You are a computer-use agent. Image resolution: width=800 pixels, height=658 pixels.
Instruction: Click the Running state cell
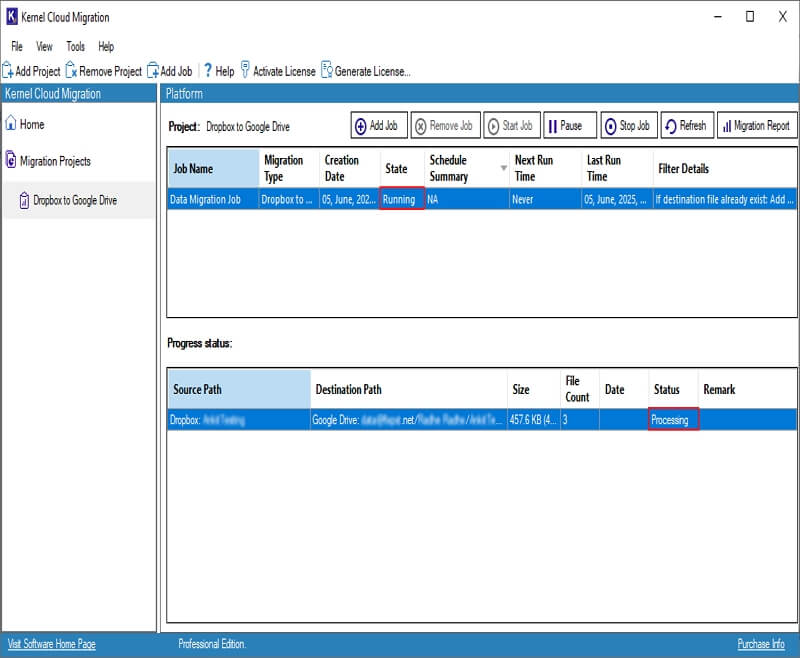click(x=402, y=199)
